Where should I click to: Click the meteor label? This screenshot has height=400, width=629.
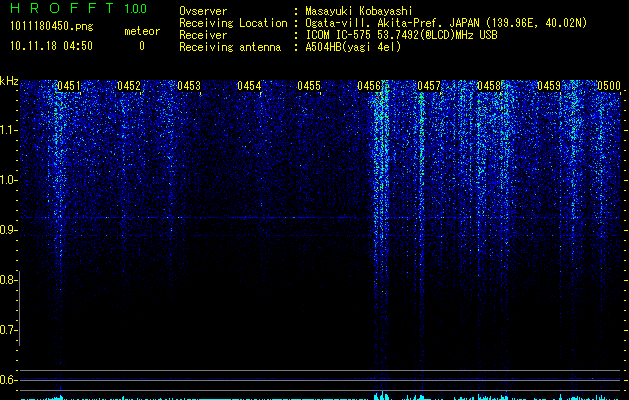142,31
